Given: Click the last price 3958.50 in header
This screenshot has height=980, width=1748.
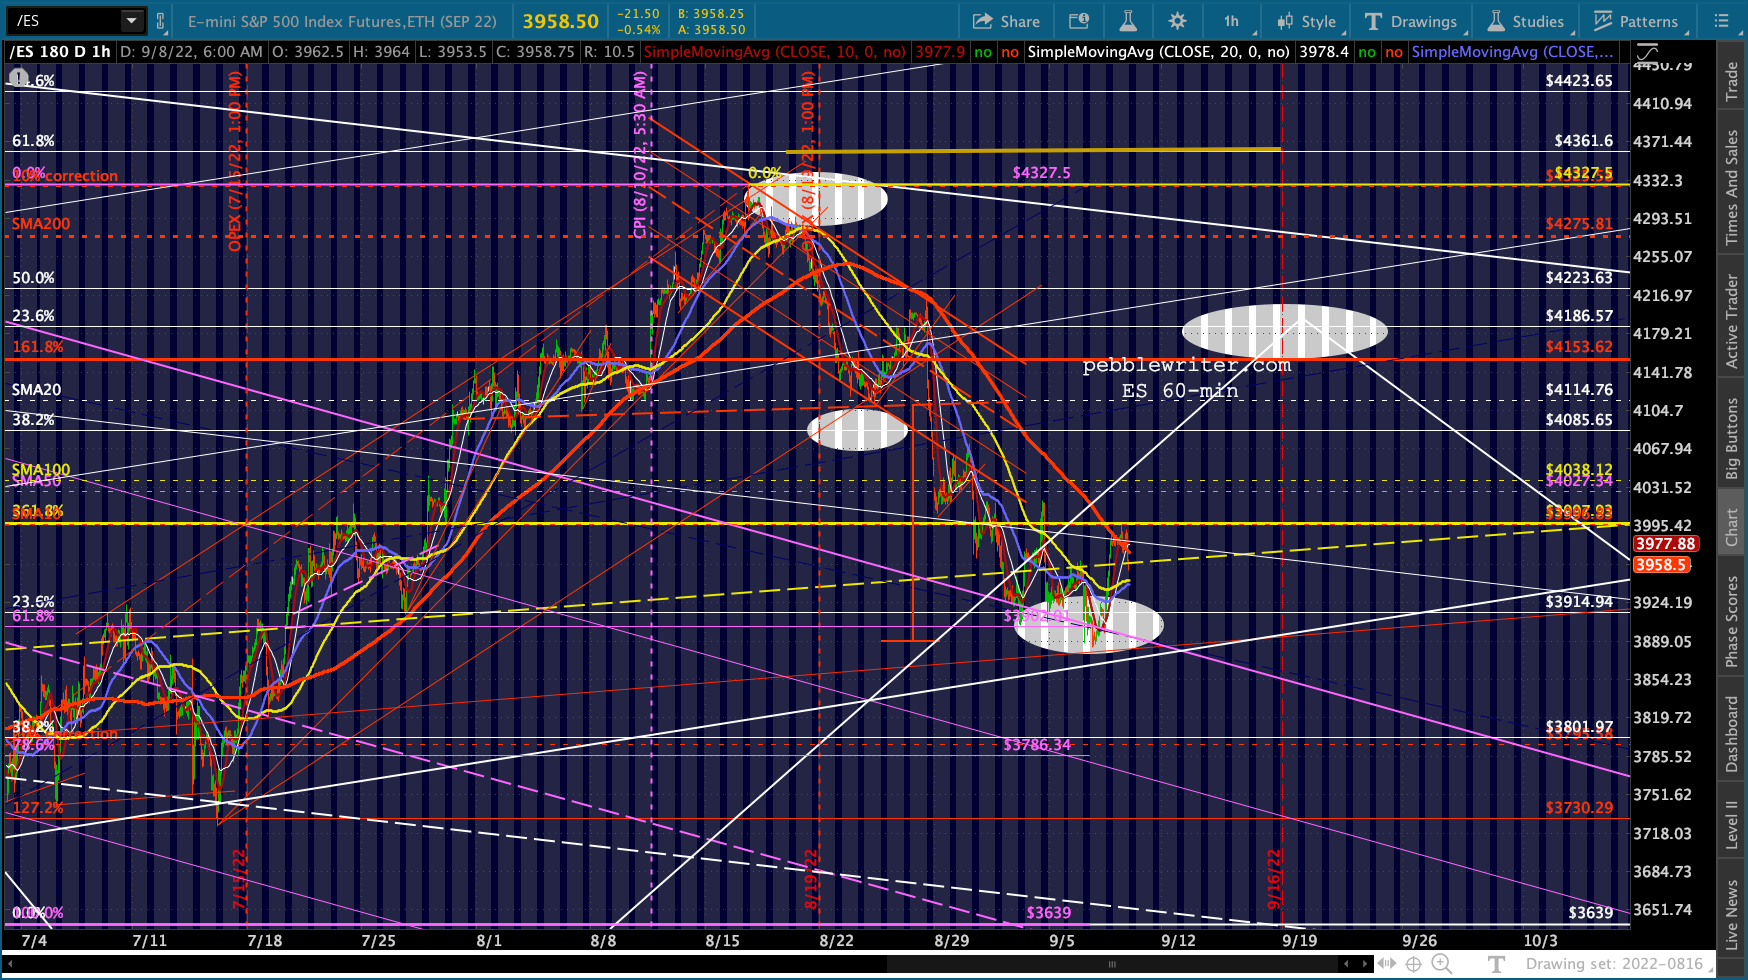Looking at the screenshot, I should tap(560, 21).
